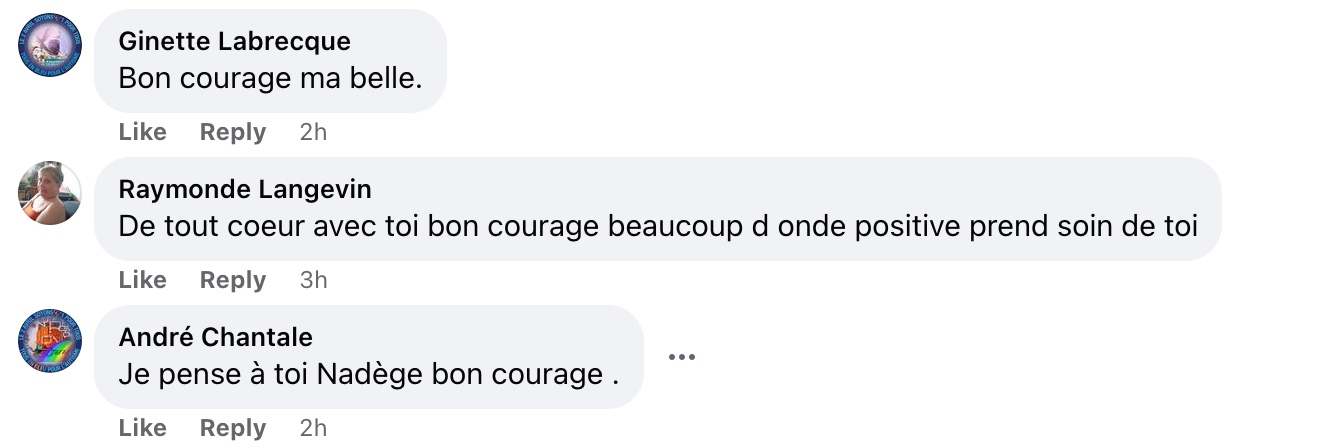Image resolution: width=1334 pixels, height=446 pixels.
Task: Visit Ginette Labrecque's profile via name
Action: click(x=234, y=41)
